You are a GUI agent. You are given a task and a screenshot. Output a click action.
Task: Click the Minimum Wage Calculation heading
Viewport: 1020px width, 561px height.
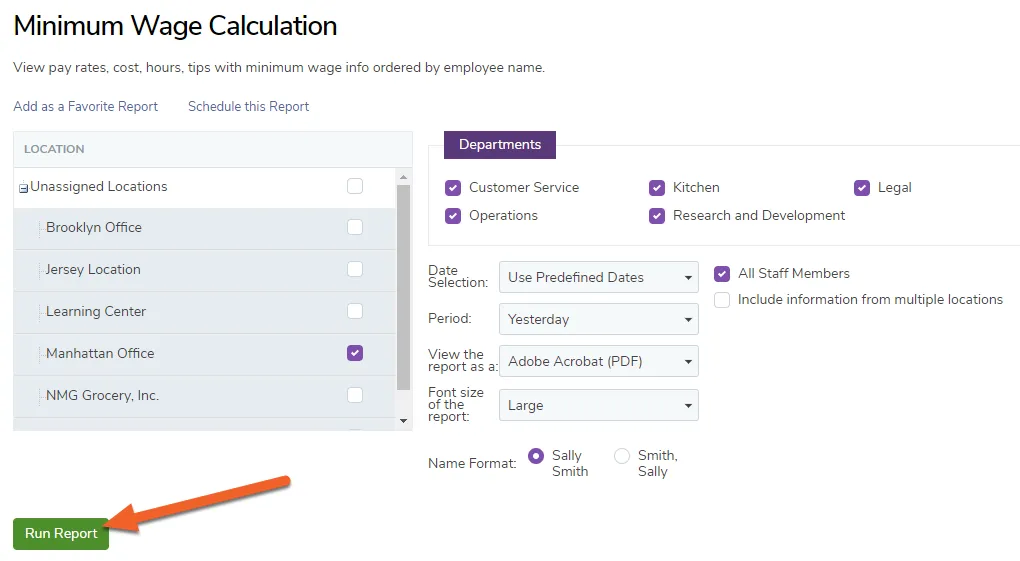tap(175, 26)
